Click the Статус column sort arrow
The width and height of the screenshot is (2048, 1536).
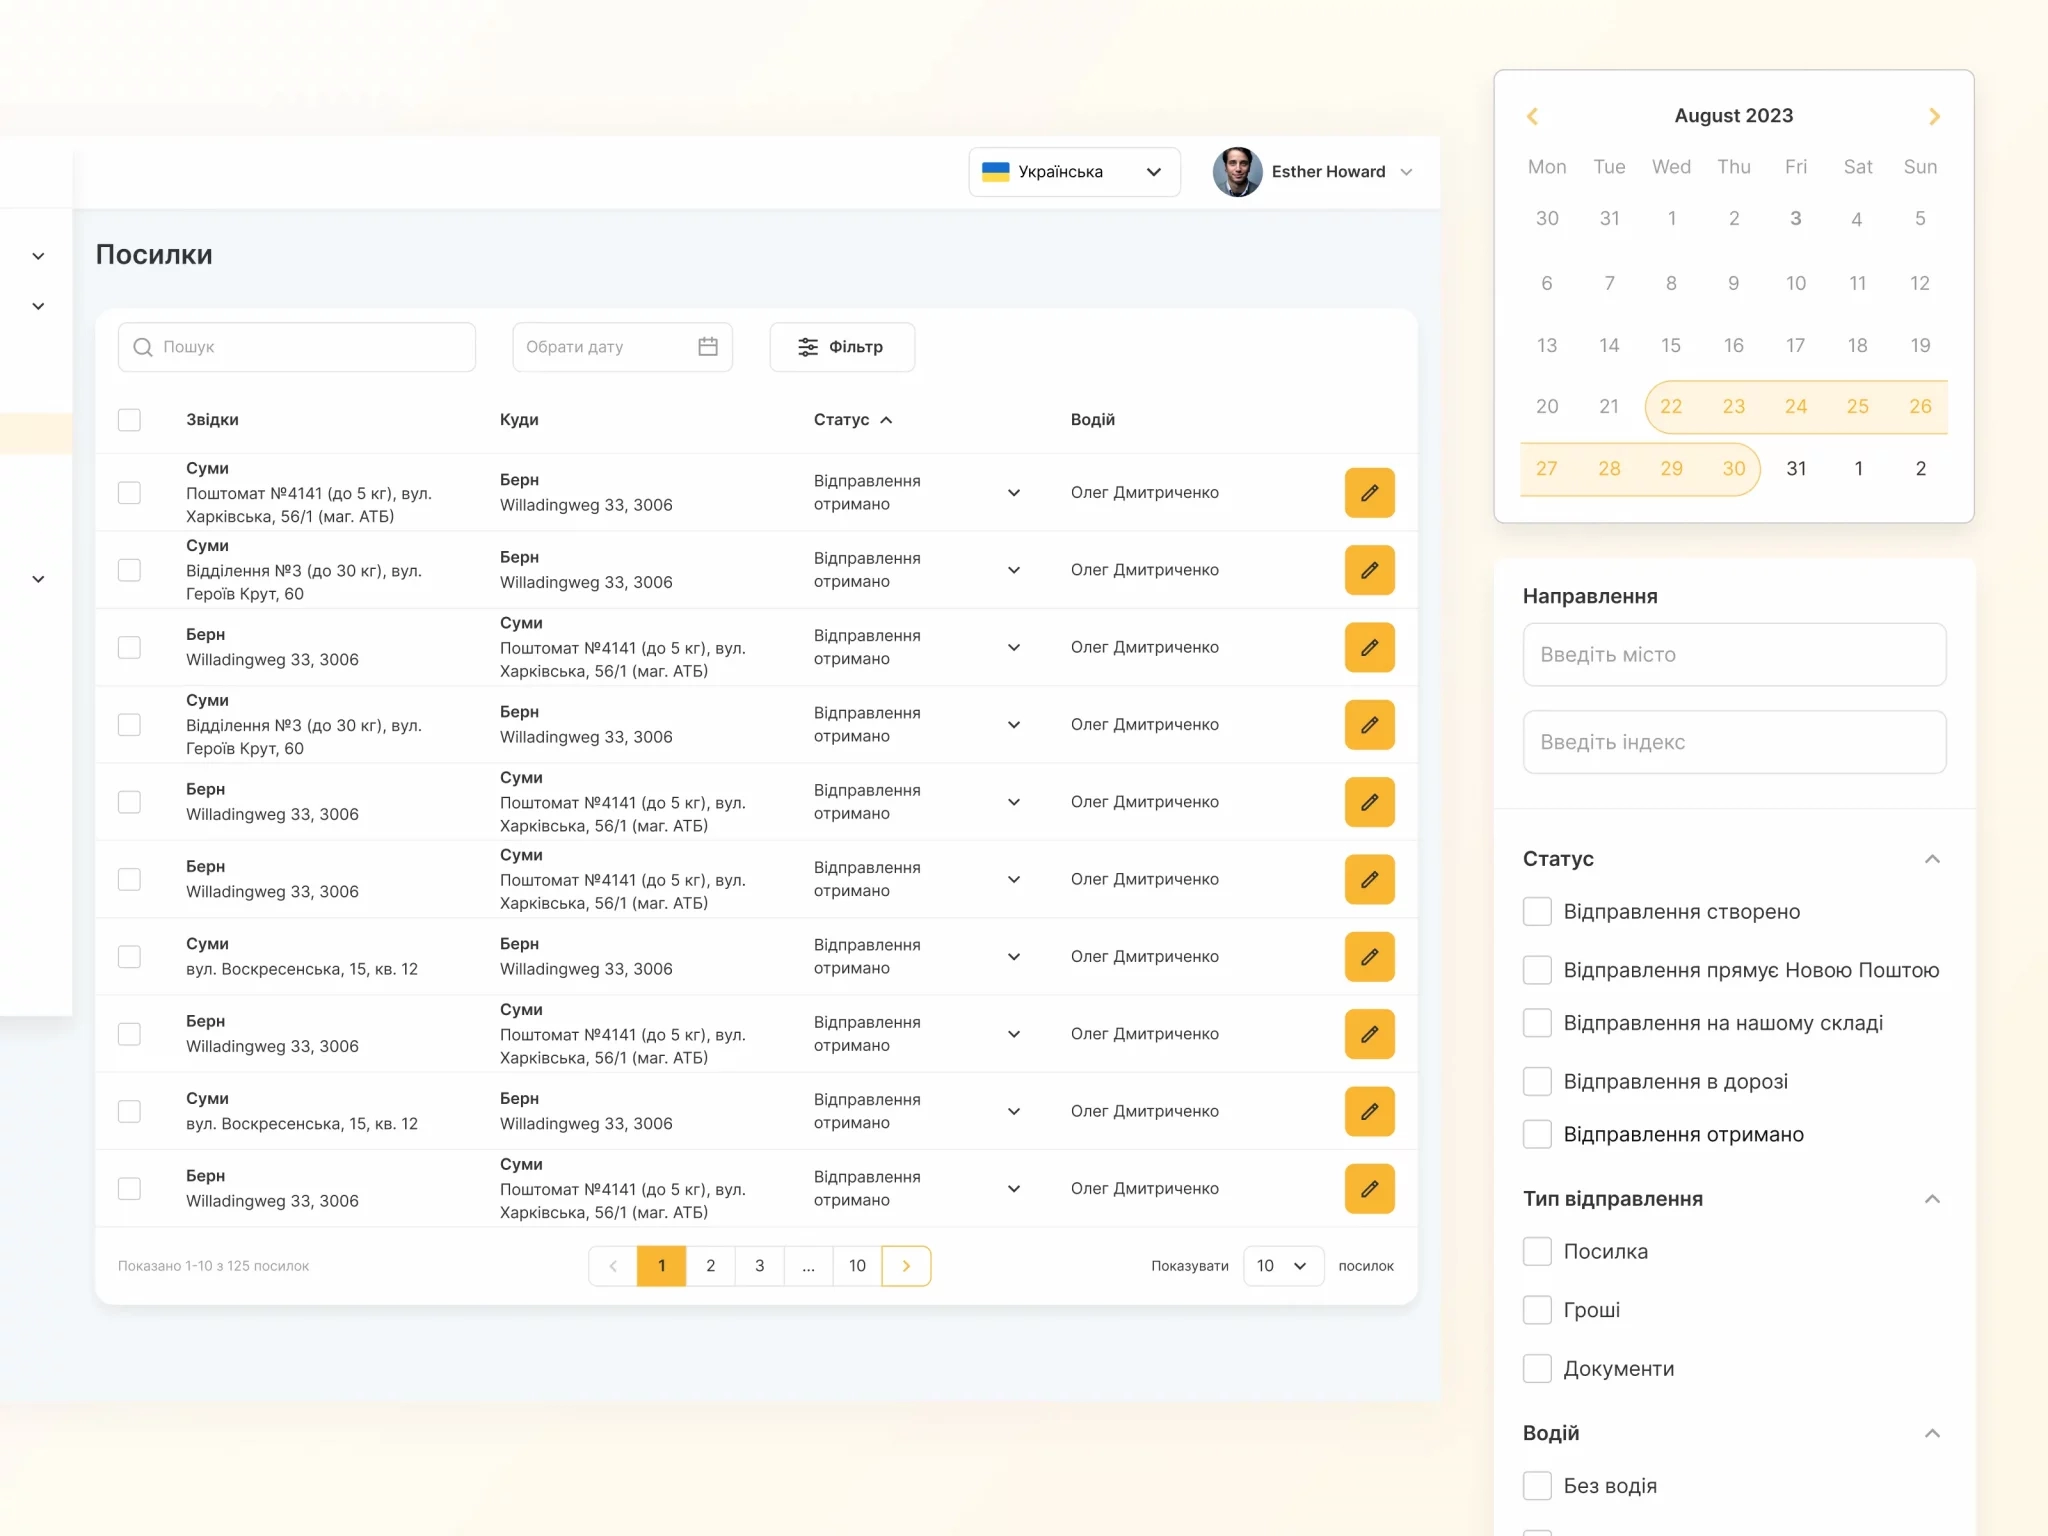coord(887,420)
